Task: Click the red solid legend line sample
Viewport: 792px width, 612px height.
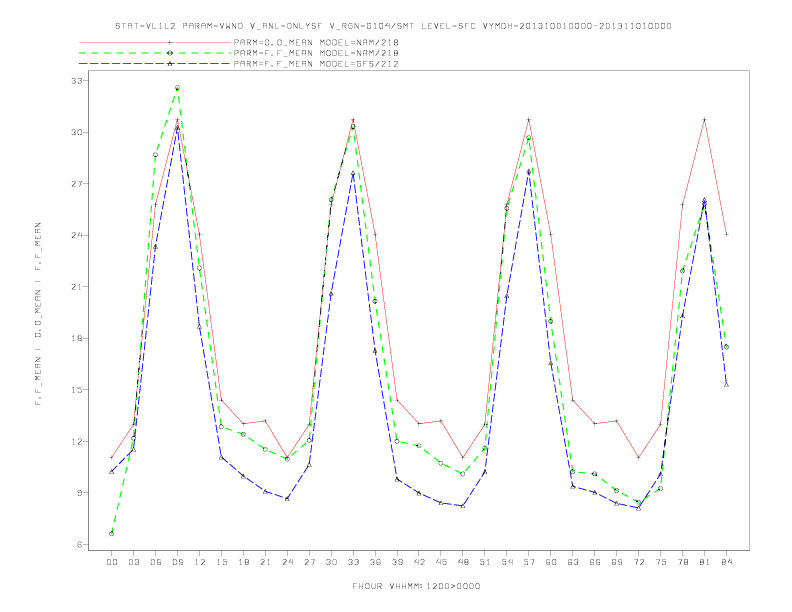Action: click(155, 42)
